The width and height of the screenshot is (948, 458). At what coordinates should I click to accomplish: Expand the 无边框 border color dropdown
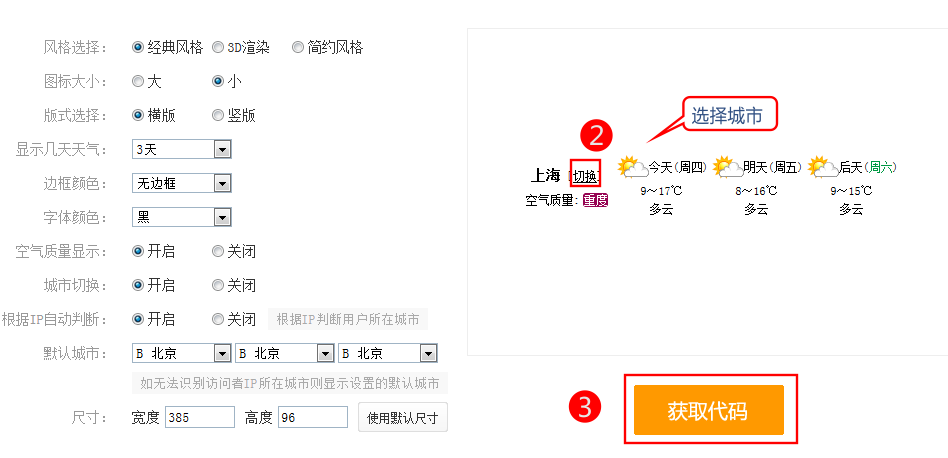tap(181, 183)
